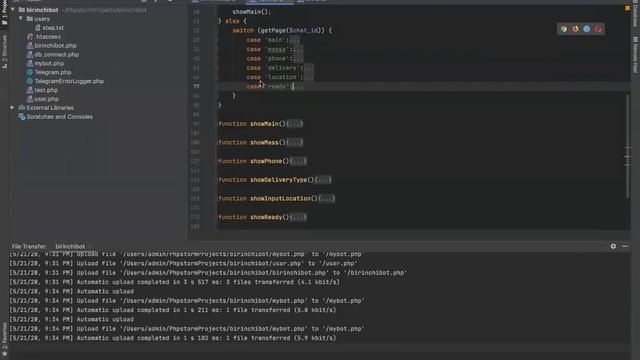Click log line 'completed in 1 s 182 ms'
Screen dimensions: 640x360
[173, 338]
